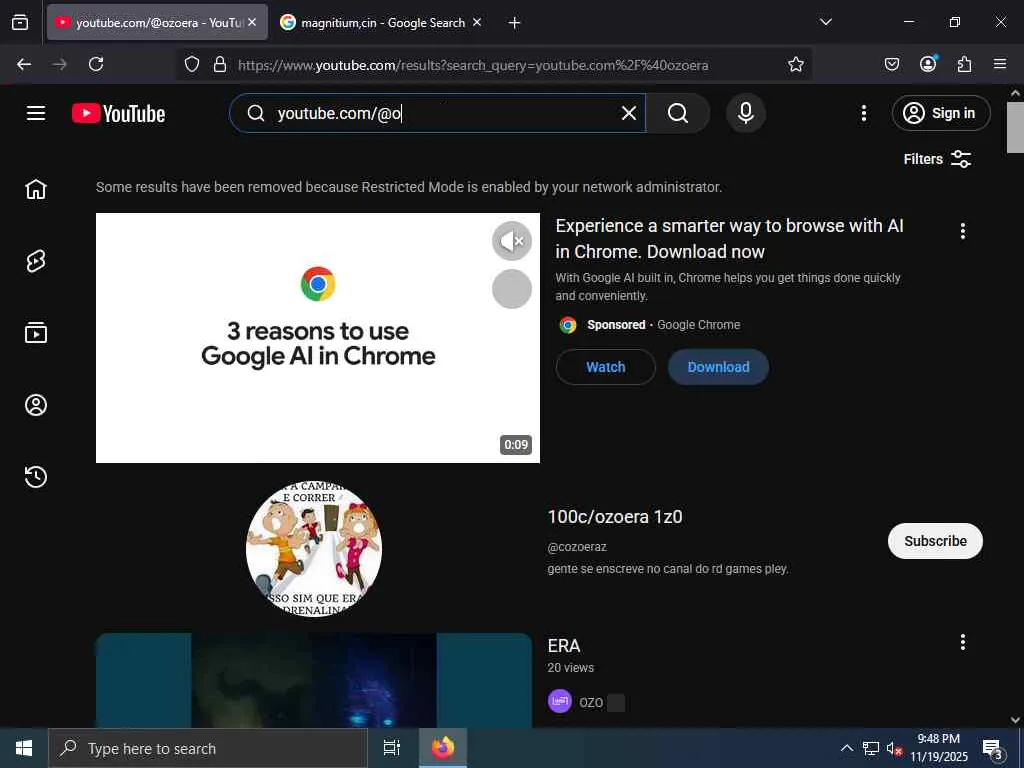Screen dimensions: 1024x768
Task: Open the YouTube guide hamburger menu
Action: (x=36, y=113)
